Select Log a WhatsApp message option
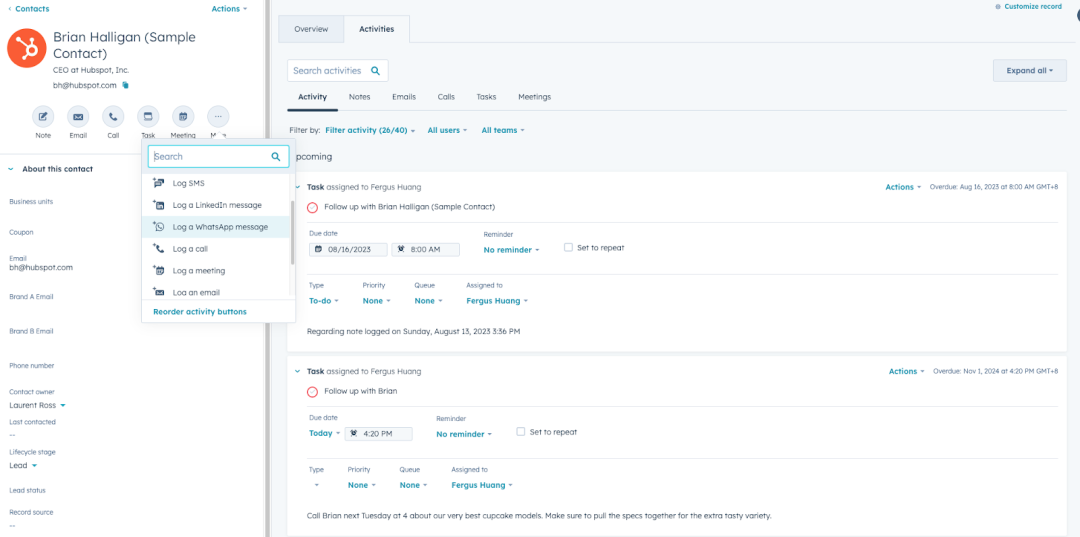 [x=220, y=227]
